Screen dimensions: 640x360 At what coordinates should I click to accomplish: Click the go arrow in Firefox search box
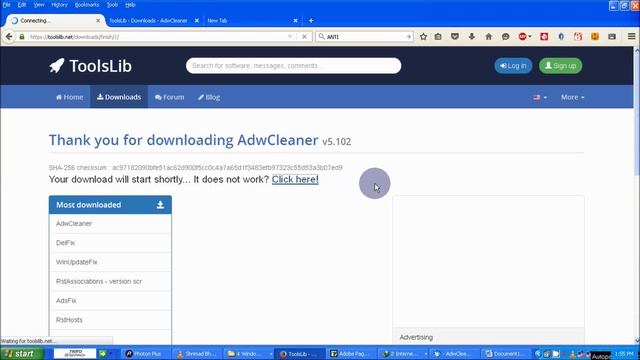[409, 37]
